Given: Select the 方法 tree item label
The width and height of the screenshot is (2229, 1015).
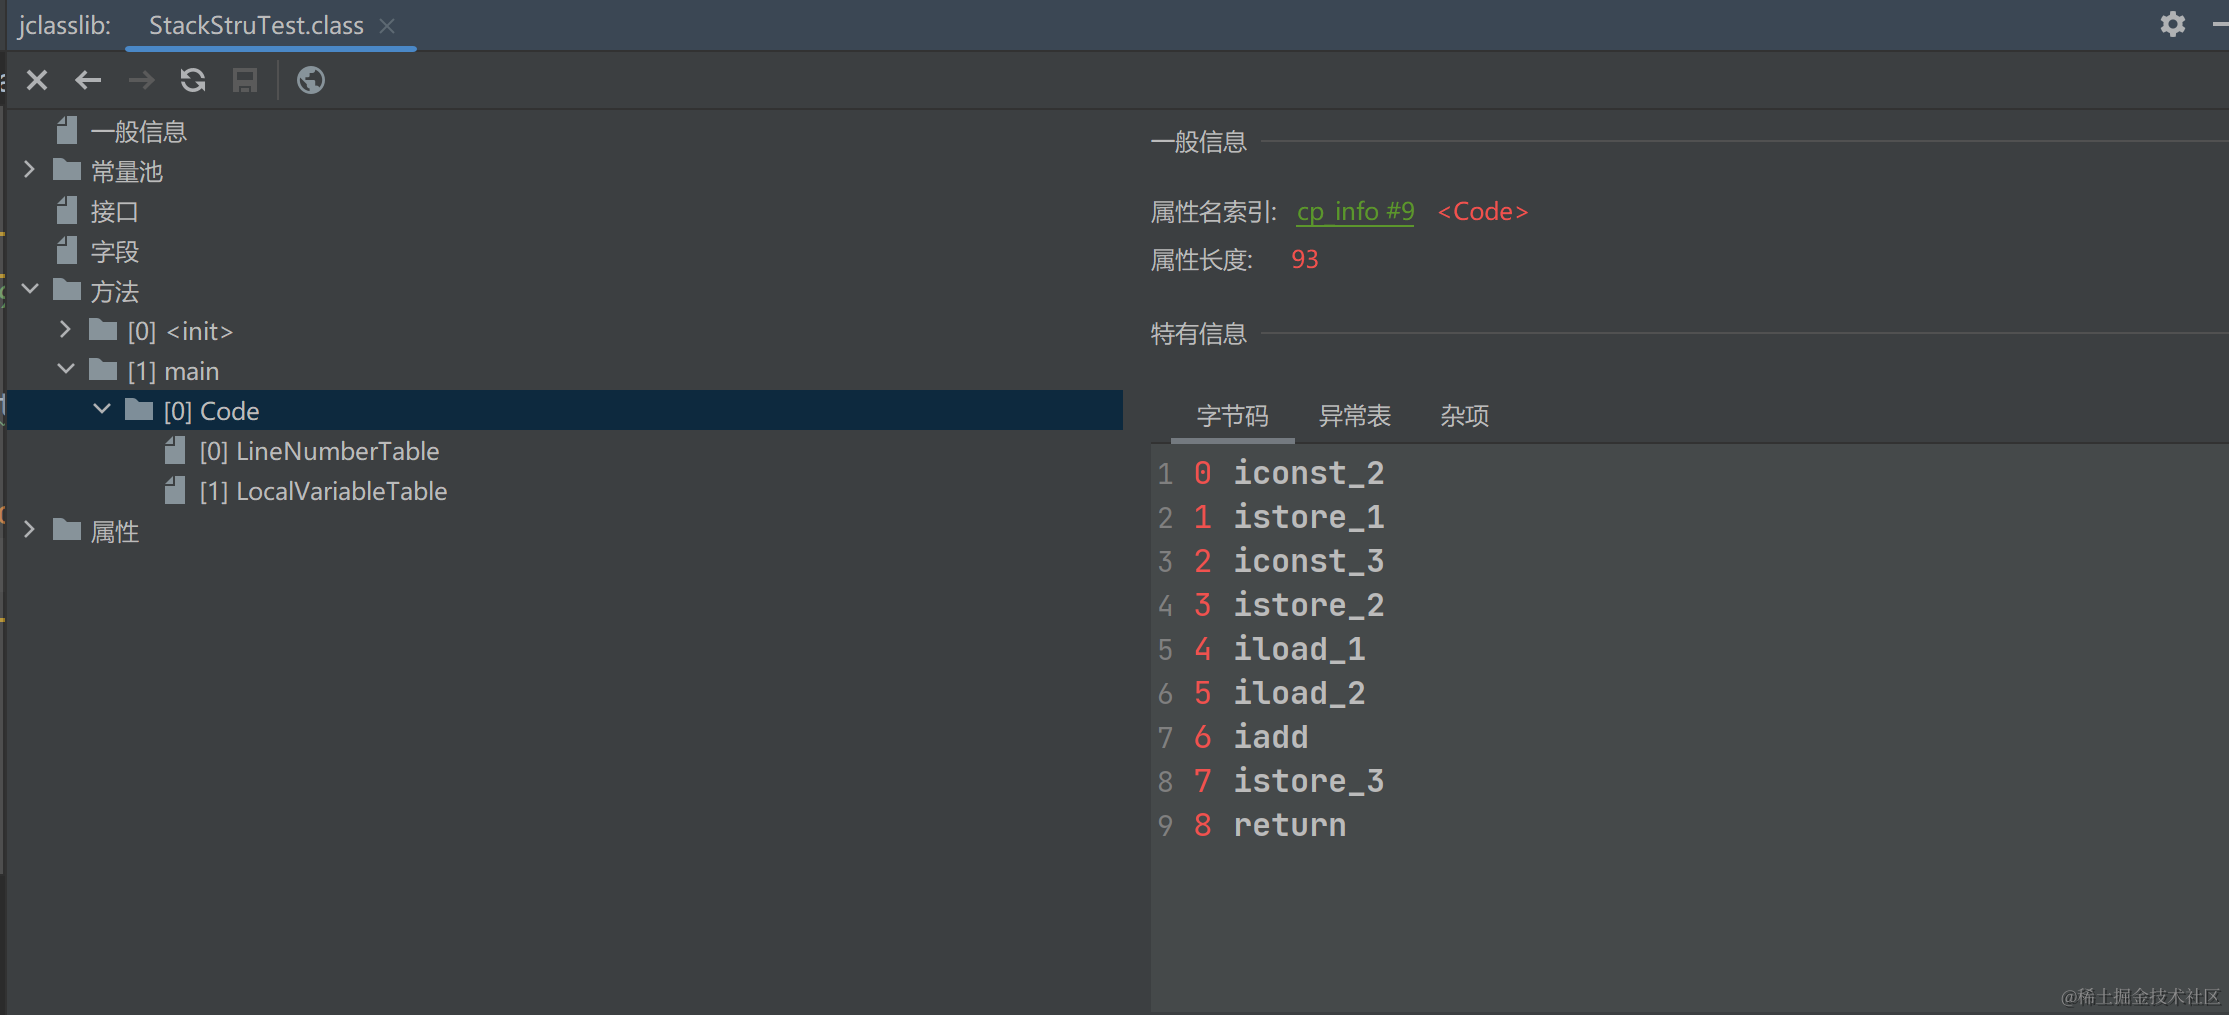Looking at the screenshot, I should pyautogui.click(x=114, y=292).
